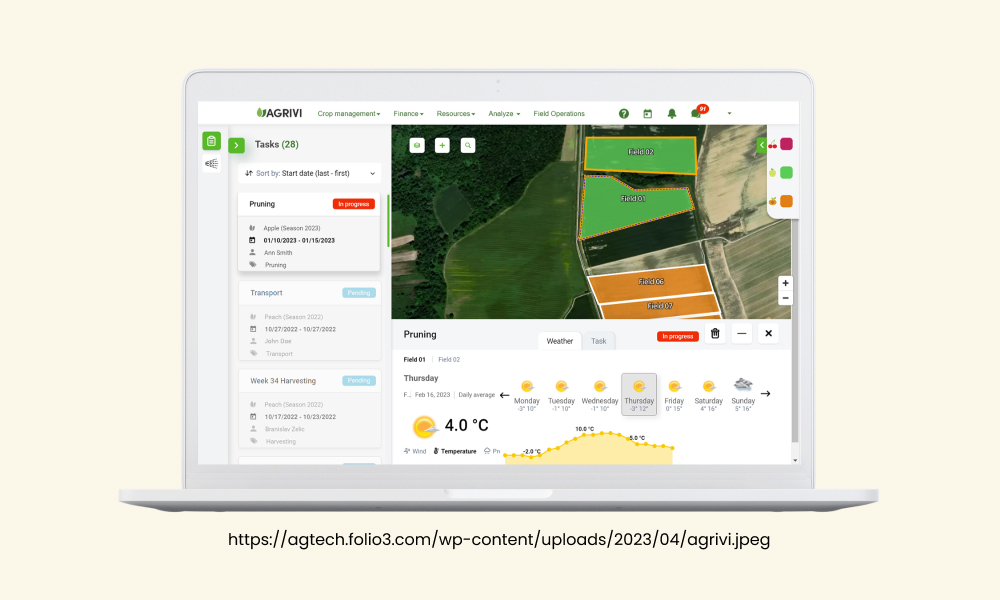
Task: Click the map layers icon
Action: click(x=417, y=145)
